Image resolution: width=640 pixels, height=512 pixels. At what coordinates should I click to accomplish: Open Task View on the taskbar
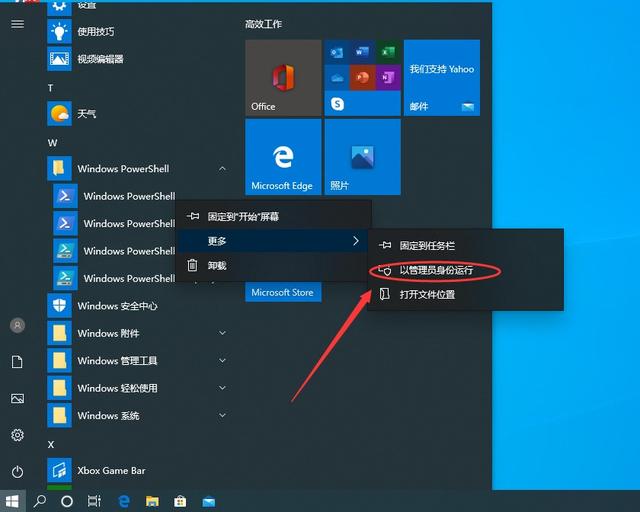tap(94, 500)
